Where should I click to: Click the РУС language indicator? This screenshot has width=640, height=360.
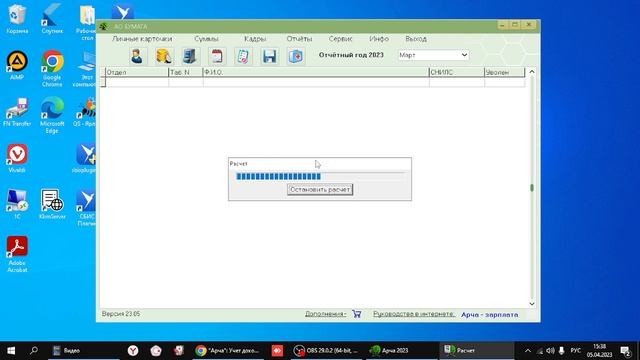[576, 351]
